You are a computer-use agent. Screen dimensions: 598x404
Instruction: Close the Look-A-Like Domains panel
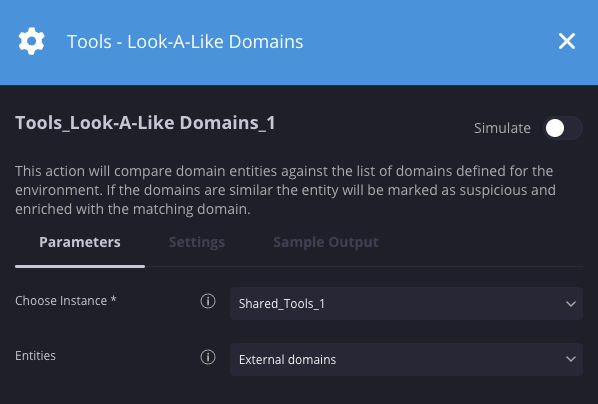(x=567, y=41)
